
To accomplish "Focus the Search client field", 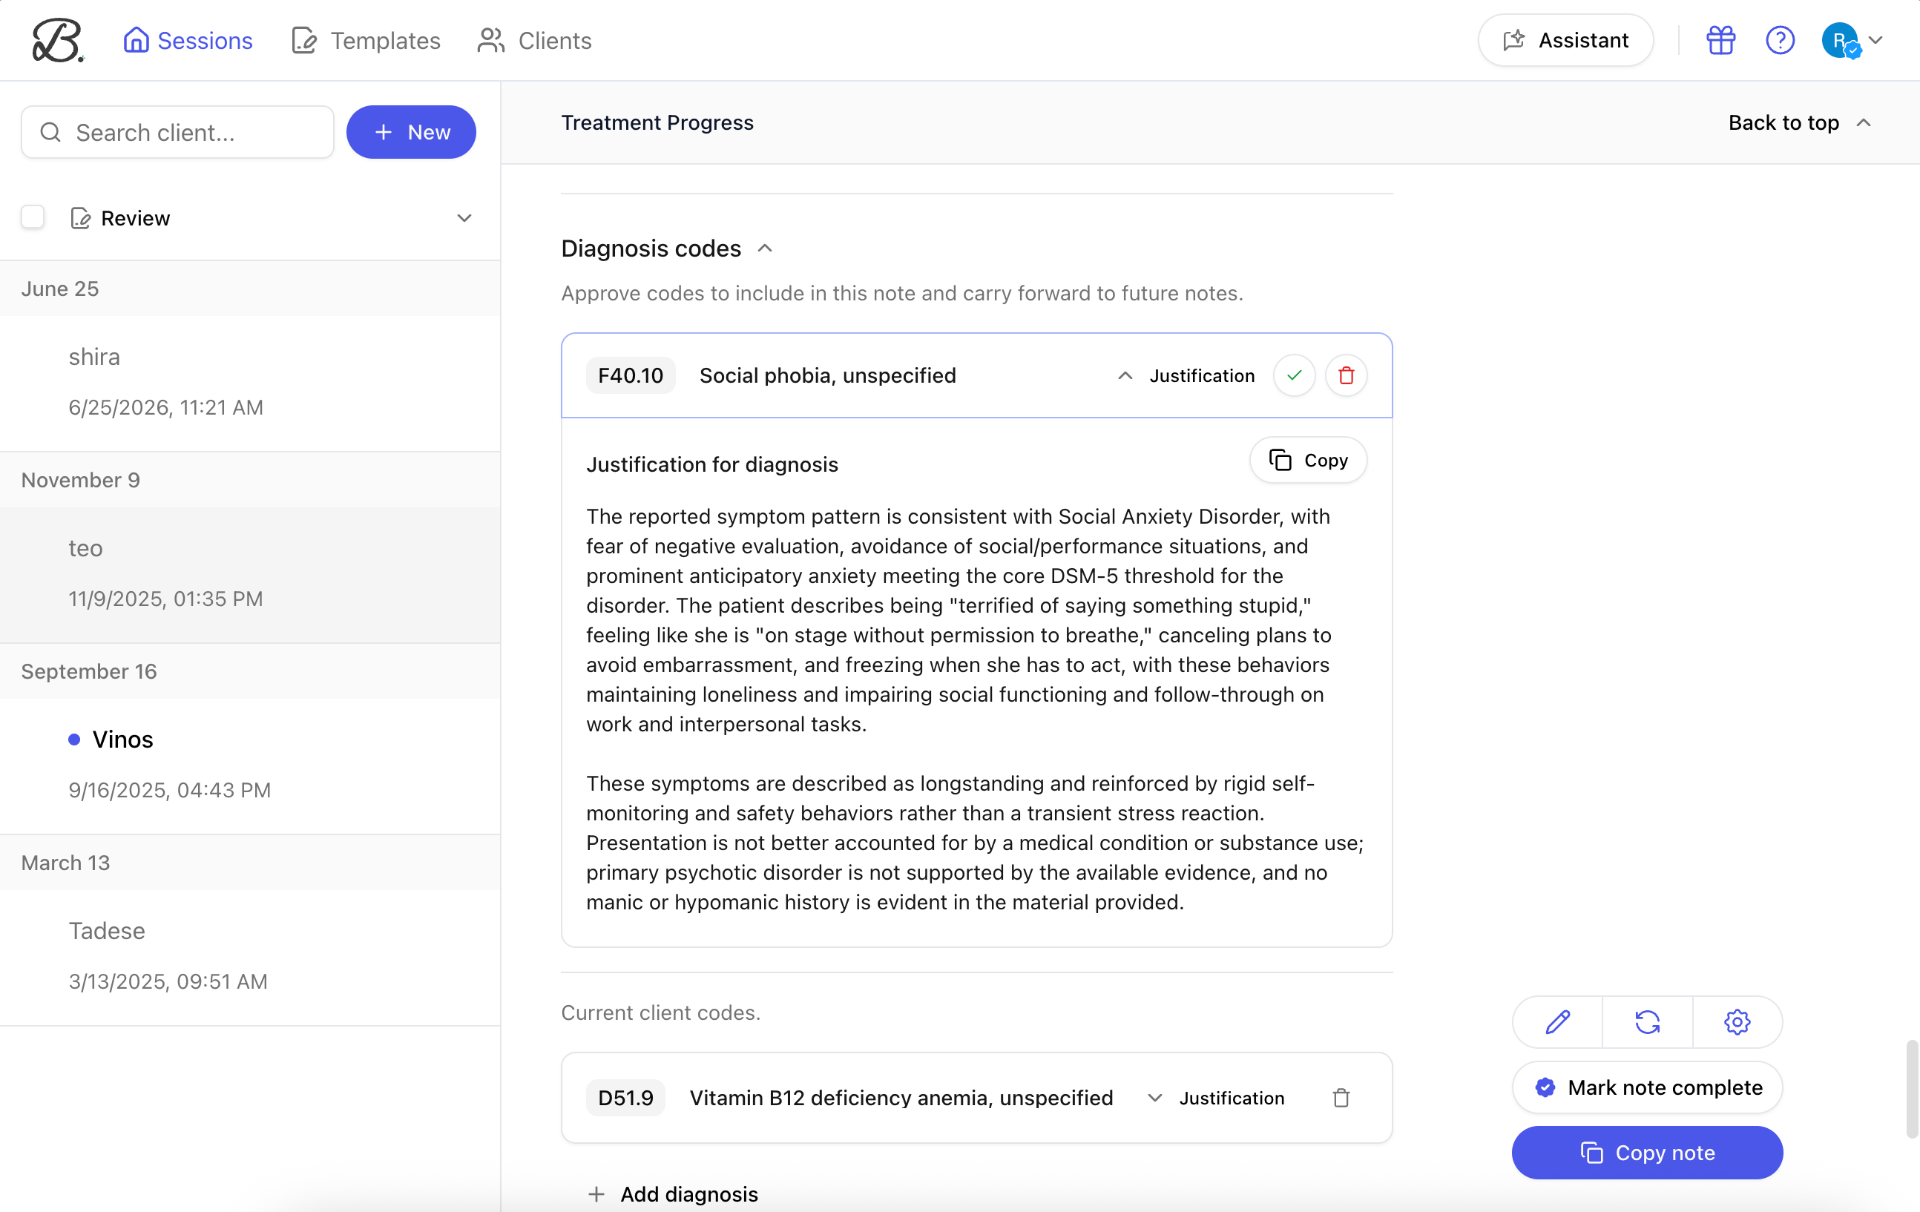I will pos(178,132).
